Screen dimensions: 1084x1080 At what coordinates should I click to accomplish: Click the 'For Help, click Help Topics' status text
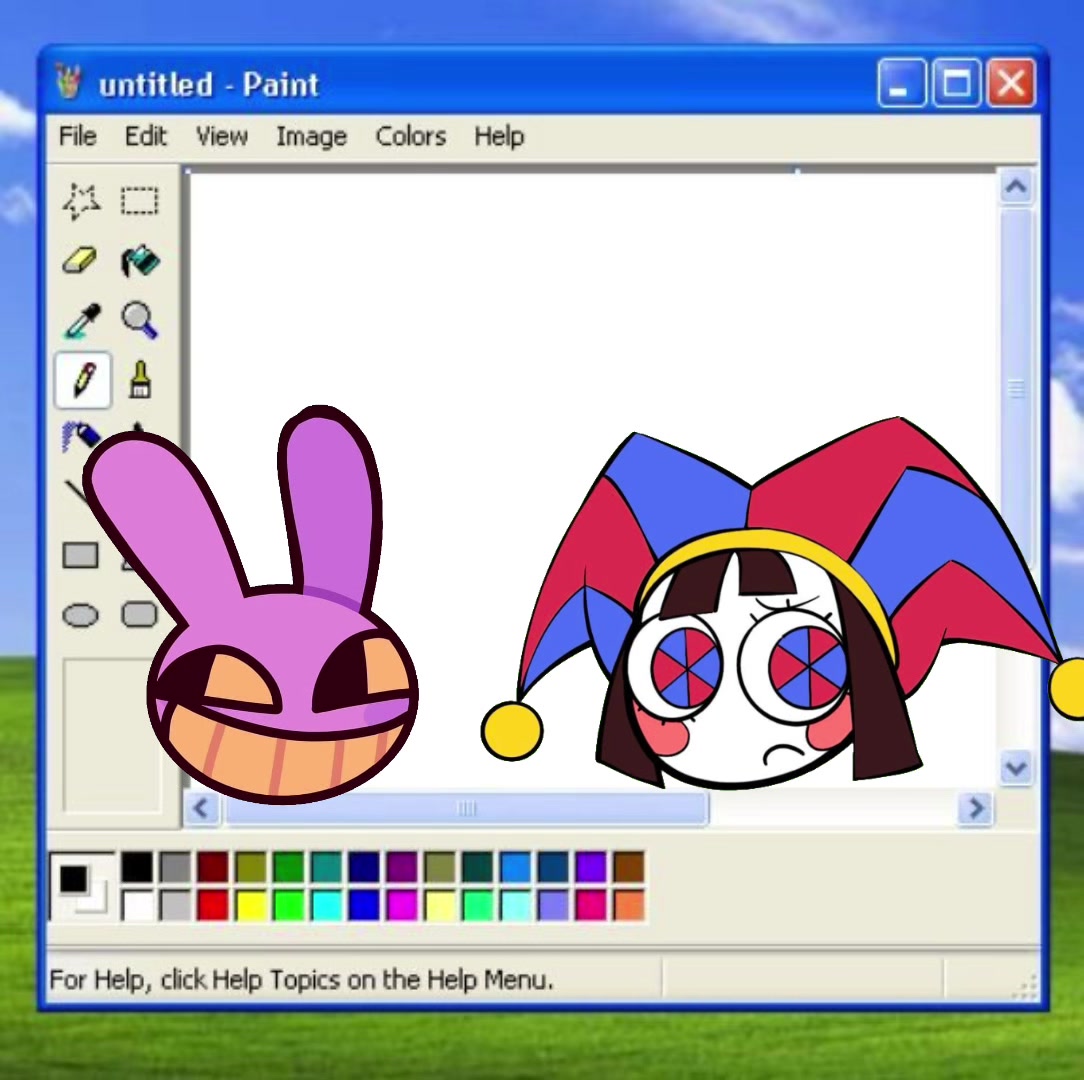click(301, 980)
